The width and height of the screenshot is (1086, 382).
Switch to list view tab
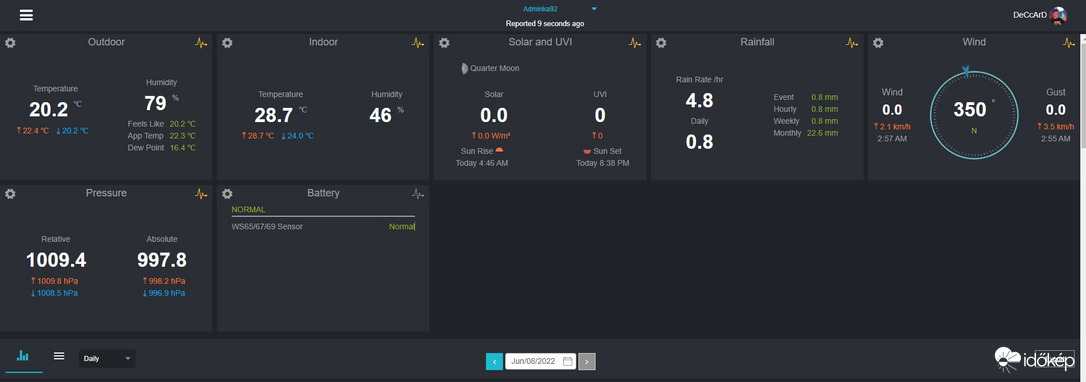[60, 356]
